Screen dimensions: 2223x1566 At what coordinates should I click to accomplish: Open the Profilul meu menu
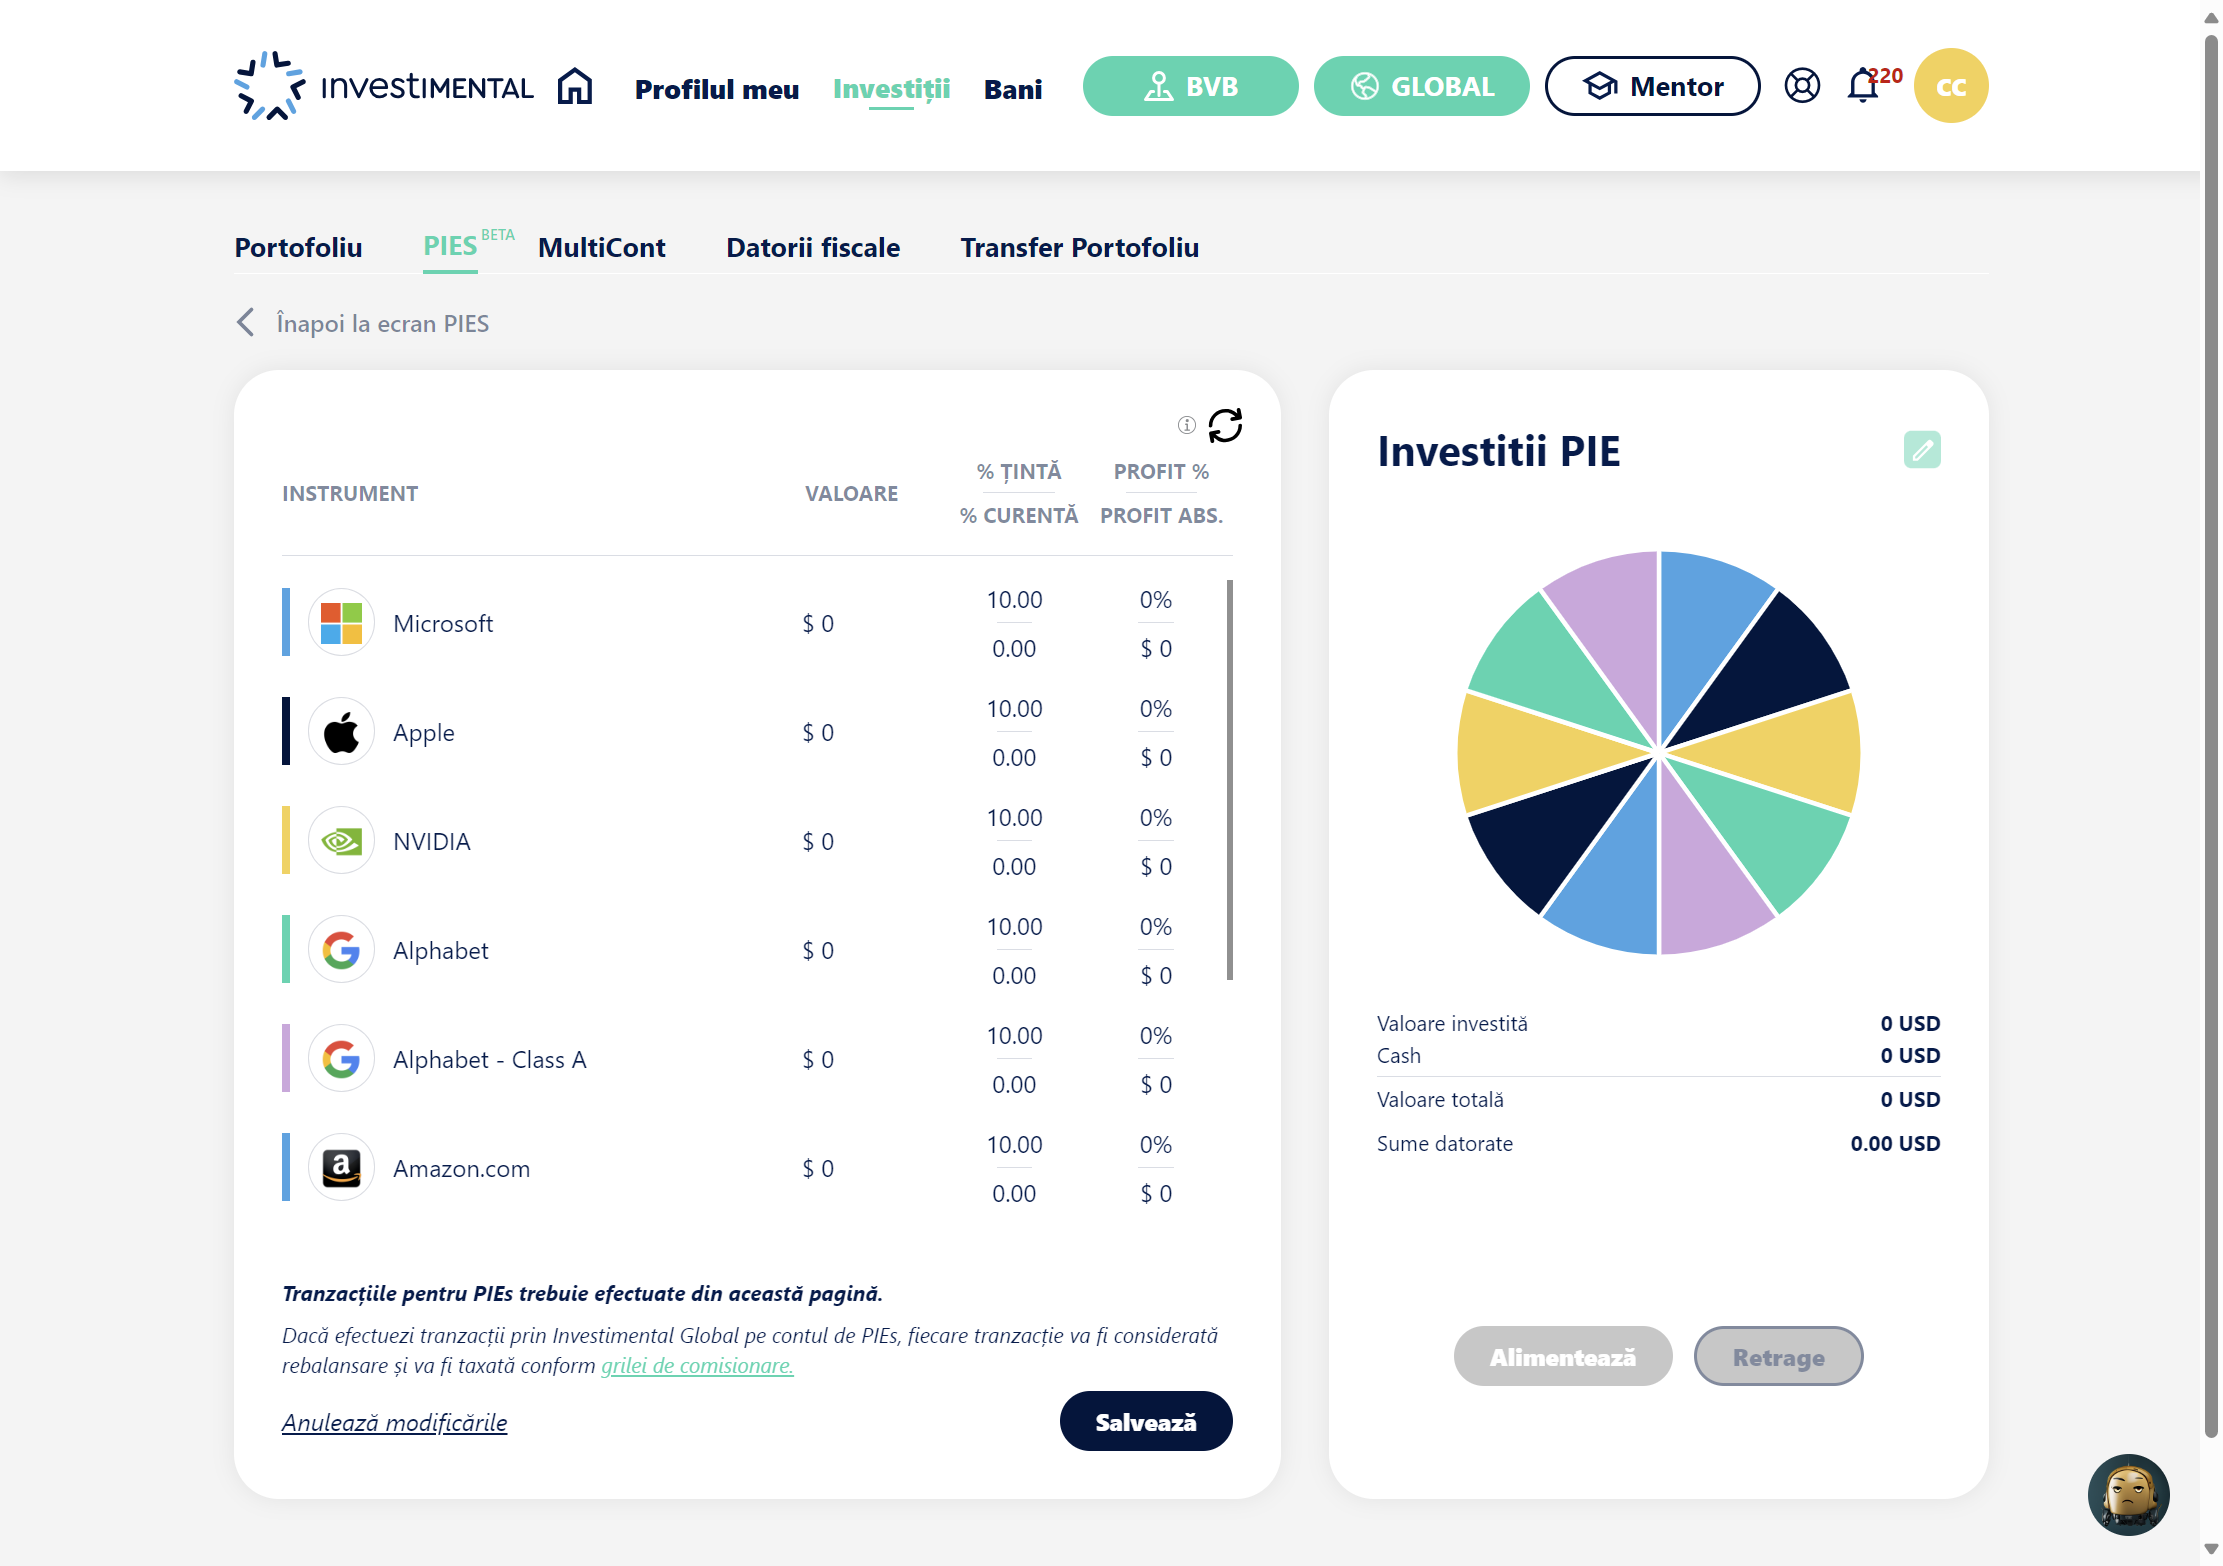pyautogui.click(x=717, y=89)
